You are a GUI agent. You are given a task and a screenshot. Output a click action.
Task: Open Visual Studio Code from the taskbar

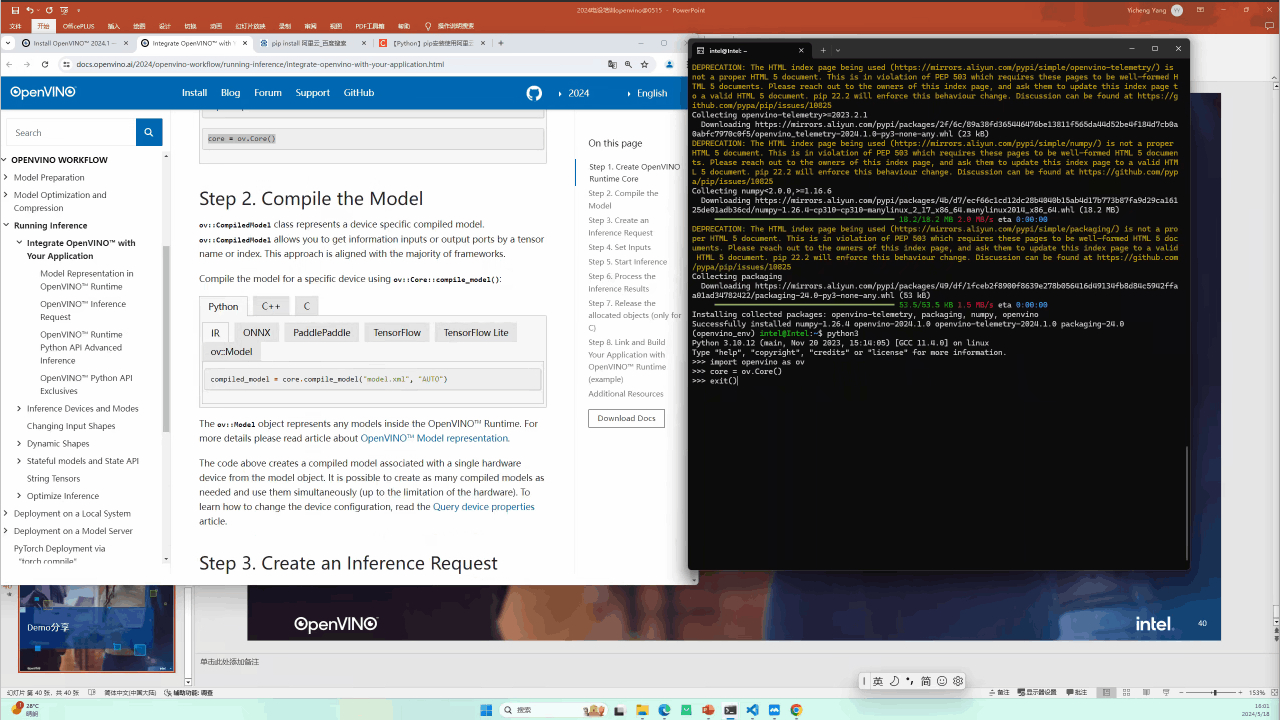point(752,710)
